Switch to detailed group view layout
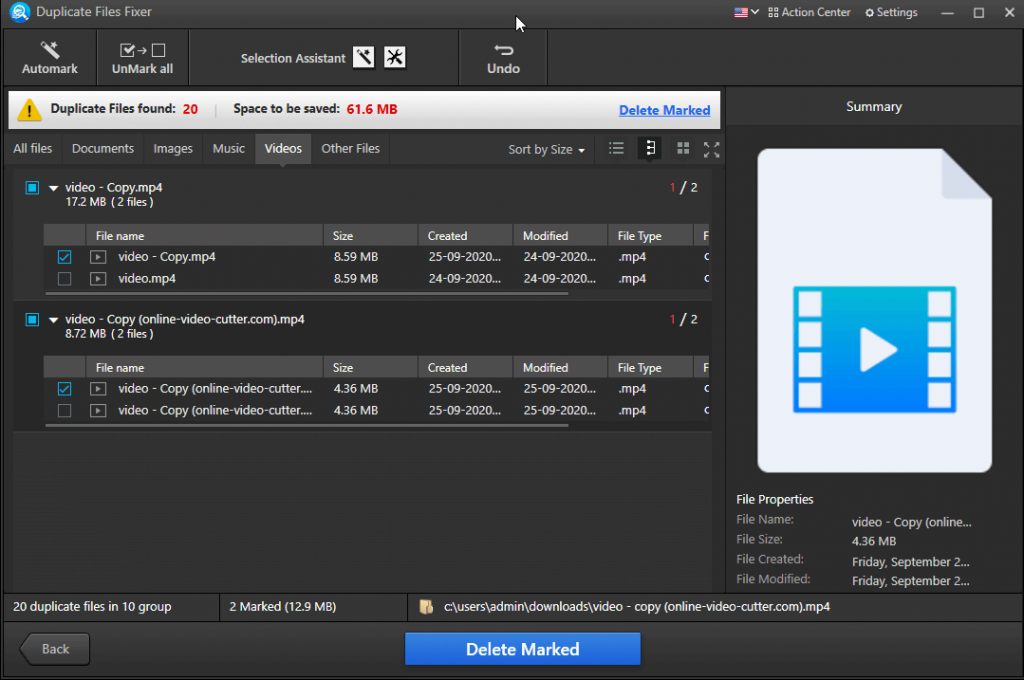 (x=649, y=148)
